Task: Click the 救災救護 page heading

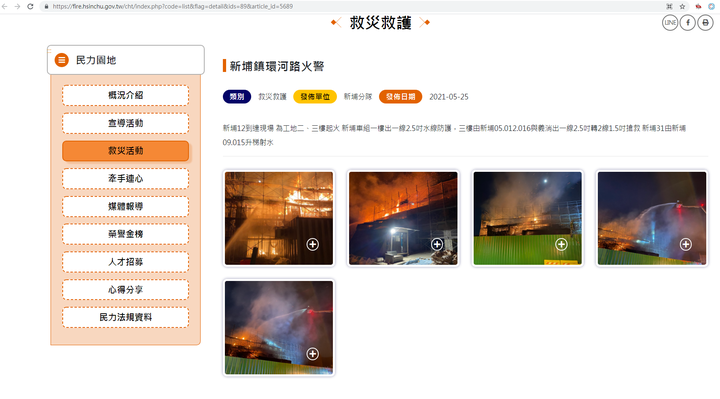Action: tap(381, 22)
